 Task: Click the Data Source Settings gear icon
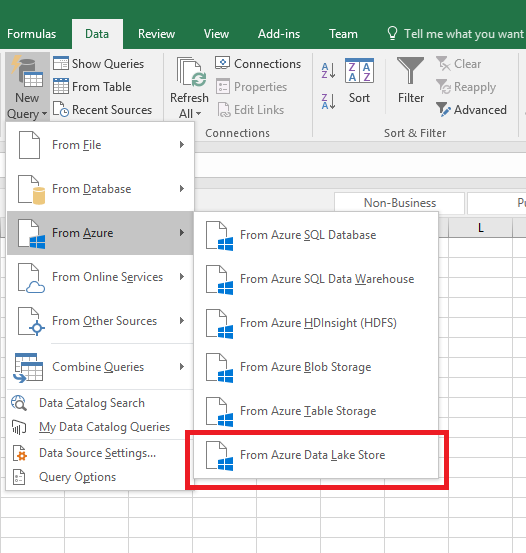19,453
